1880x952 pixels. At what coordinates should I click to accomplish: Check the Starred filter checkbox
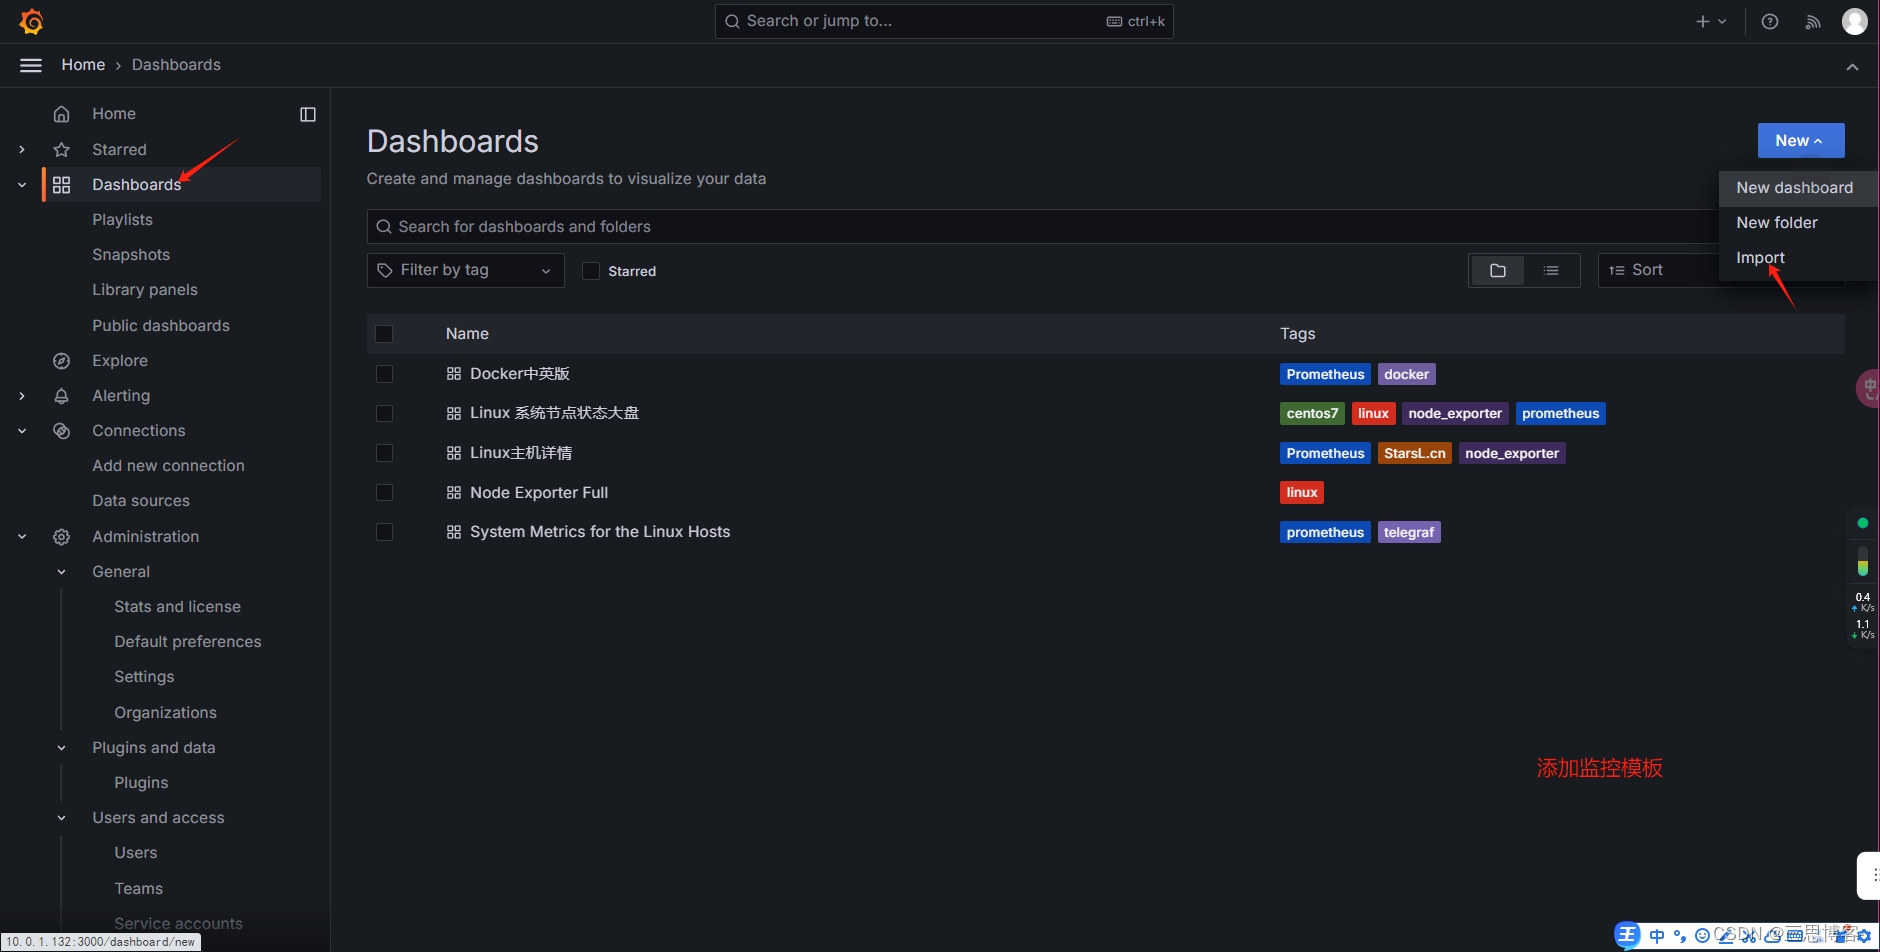point(591,271)
